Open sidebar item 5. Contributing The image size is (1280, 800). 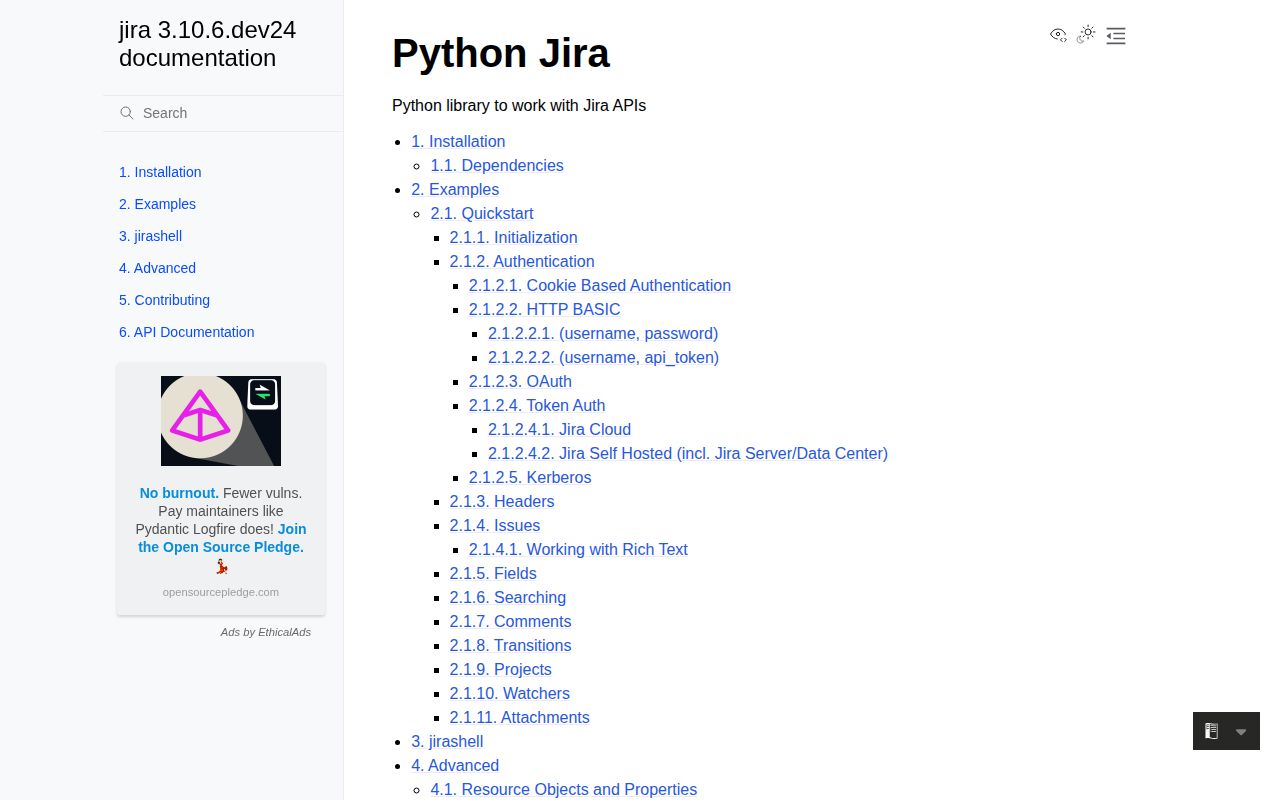(x=164, y=300)
